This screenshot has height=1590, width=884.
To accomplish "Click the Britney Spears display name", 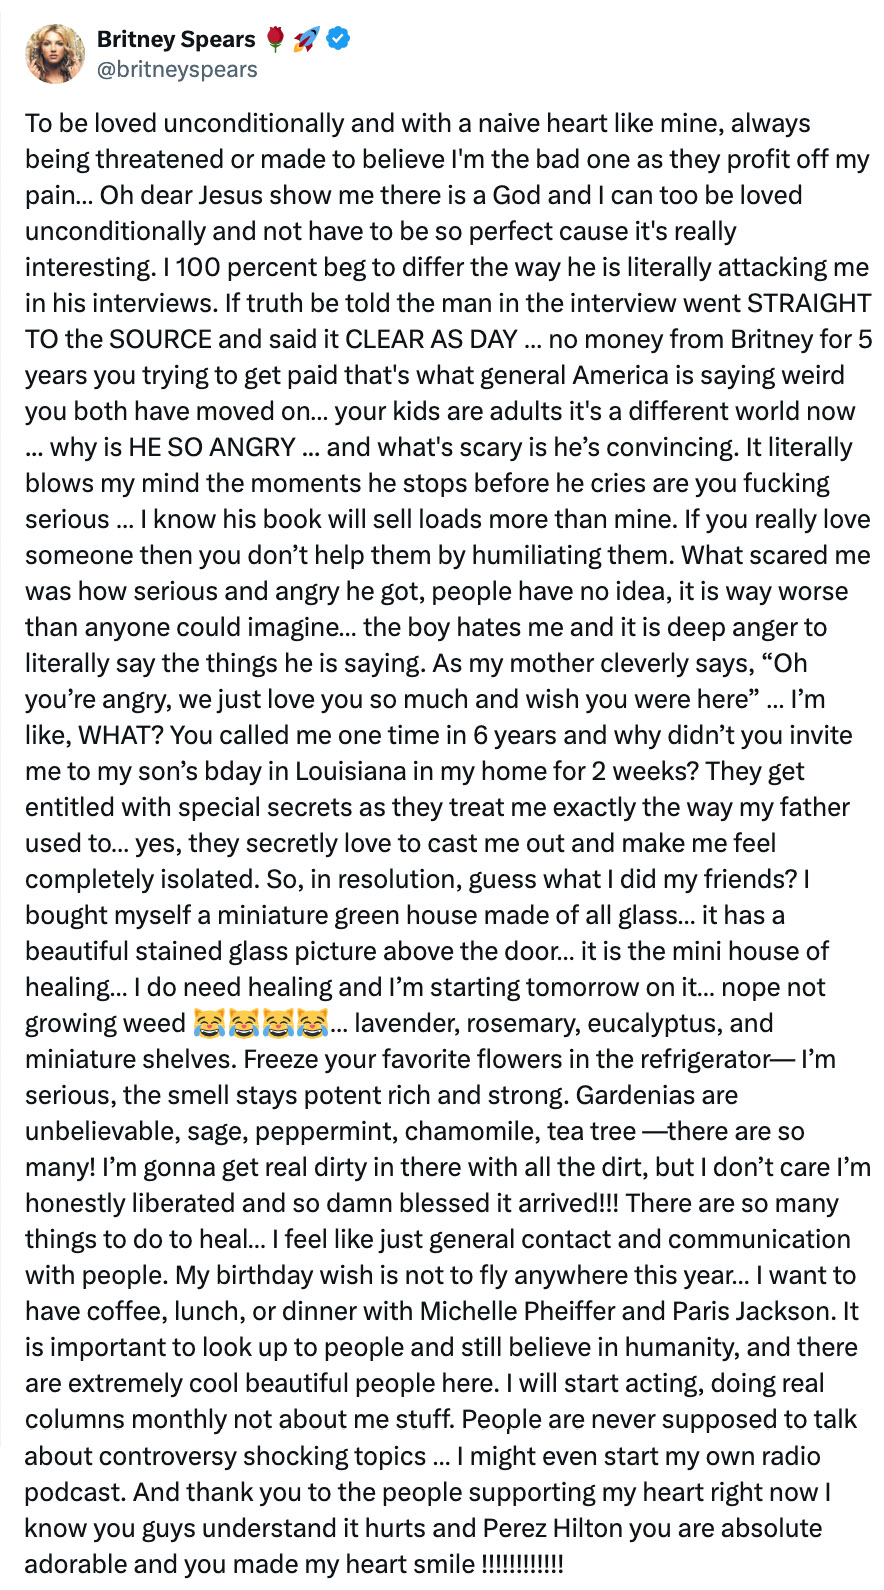I will tap(176, 39).
